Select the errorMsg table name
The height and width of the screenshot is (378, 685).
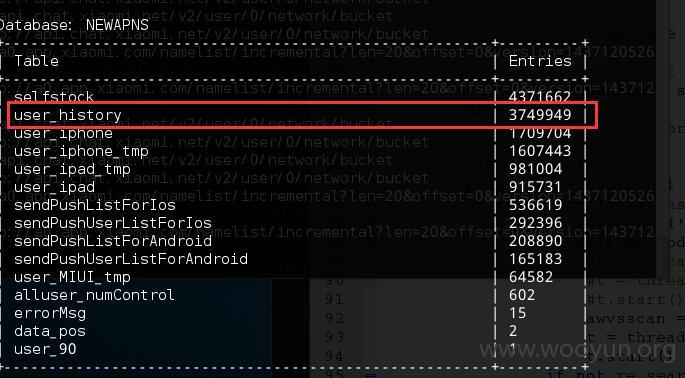tap(50, 313)
